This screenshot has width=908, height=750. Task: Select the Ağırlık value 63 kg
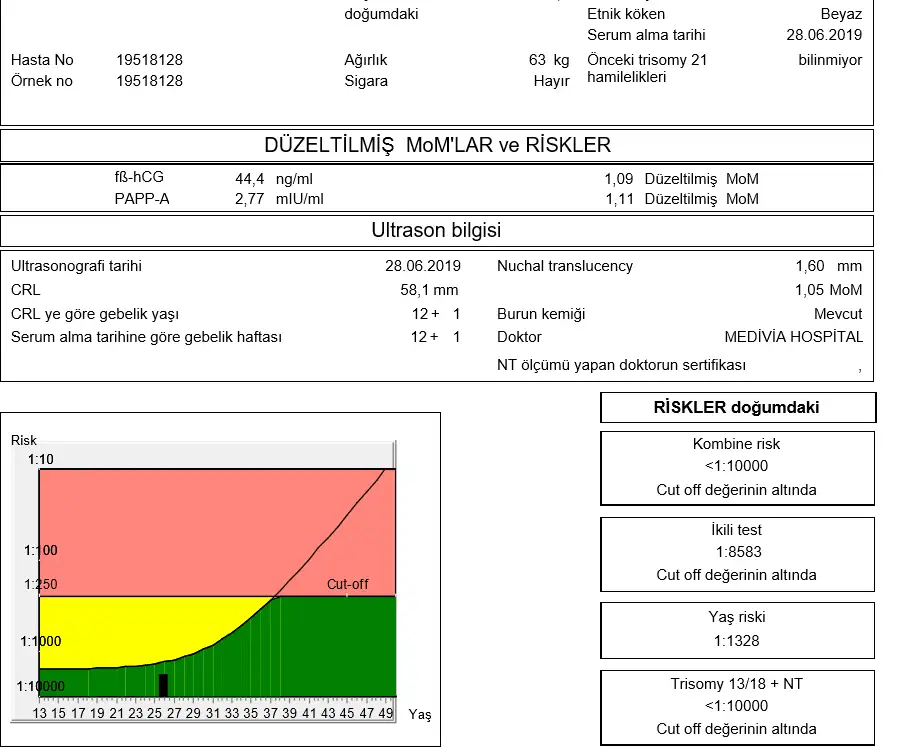pyautogui.click(x=549, y=60)
